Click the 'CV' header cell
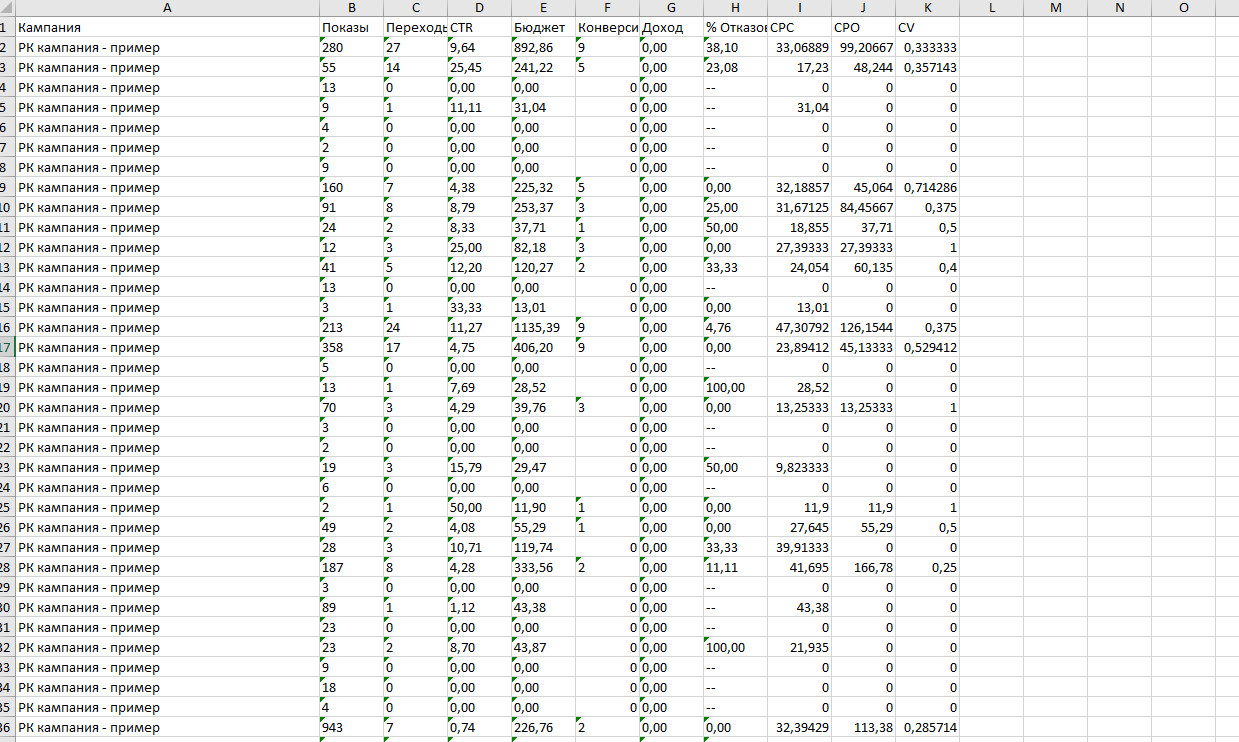Screen dimensions: 1239x742 pos(927,28)
